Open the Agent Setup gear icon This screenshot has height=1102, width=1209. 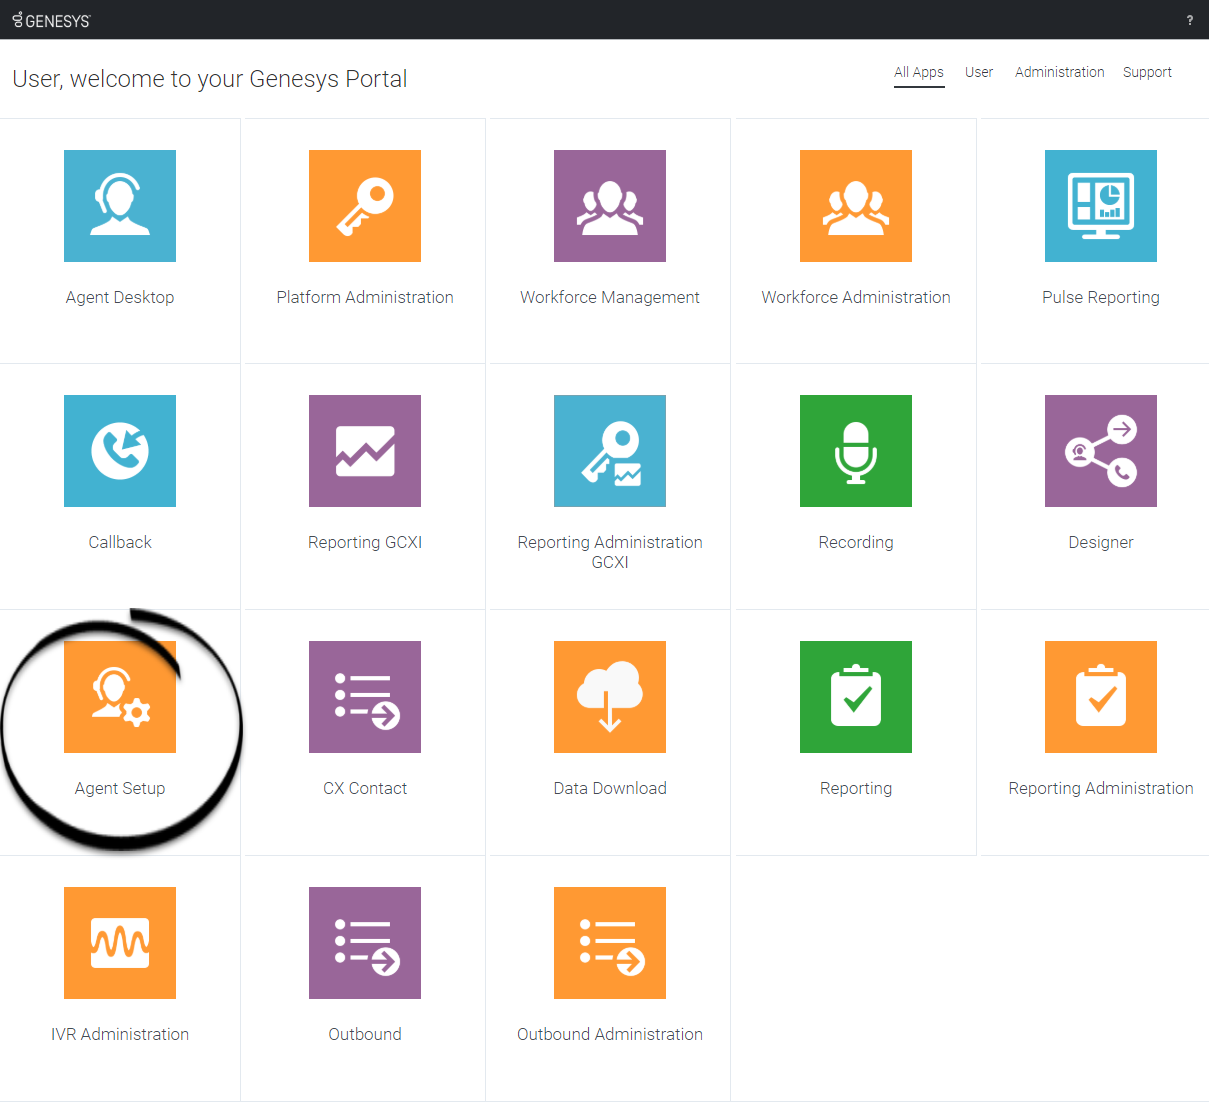tap(120, 697)
